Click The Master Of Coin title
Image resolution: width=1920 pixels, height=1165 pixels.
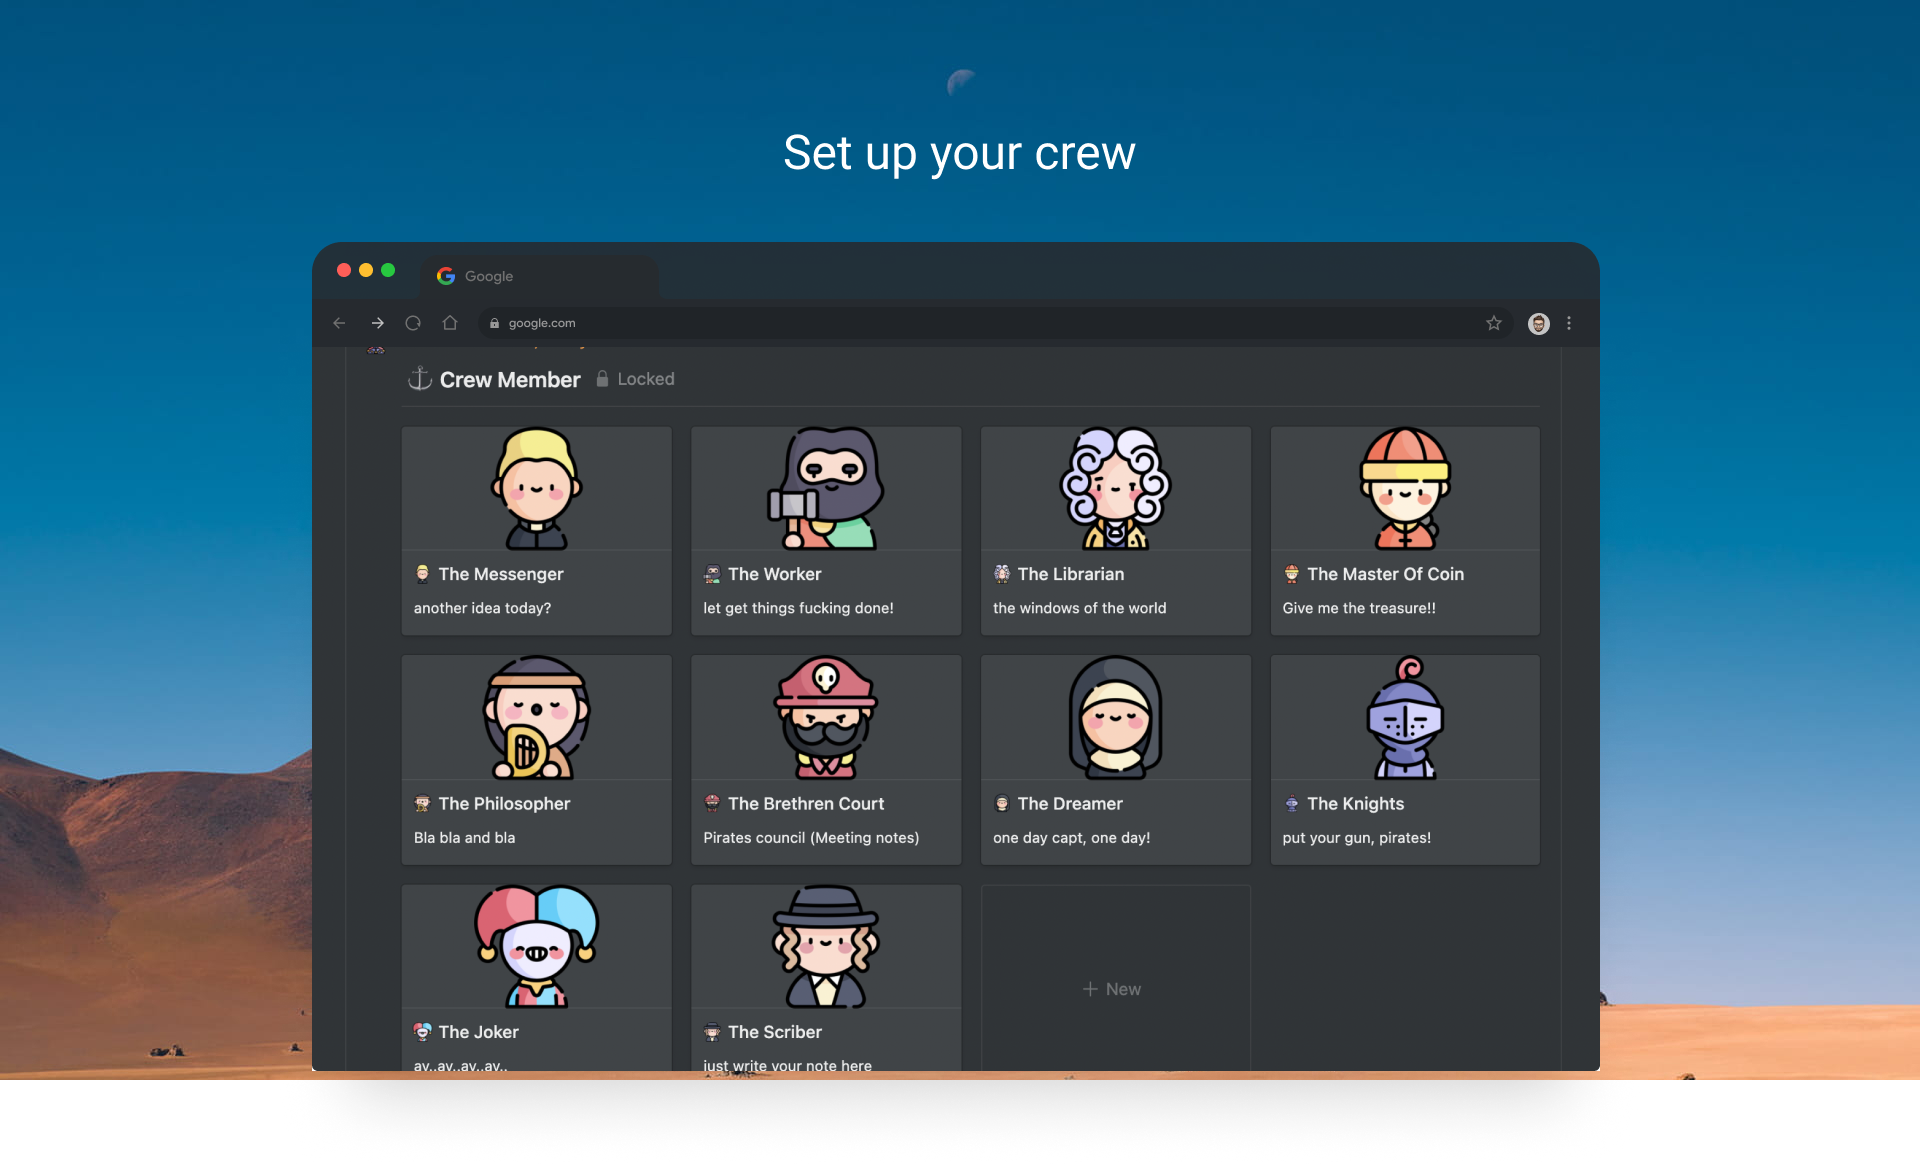pos(1385,574)
